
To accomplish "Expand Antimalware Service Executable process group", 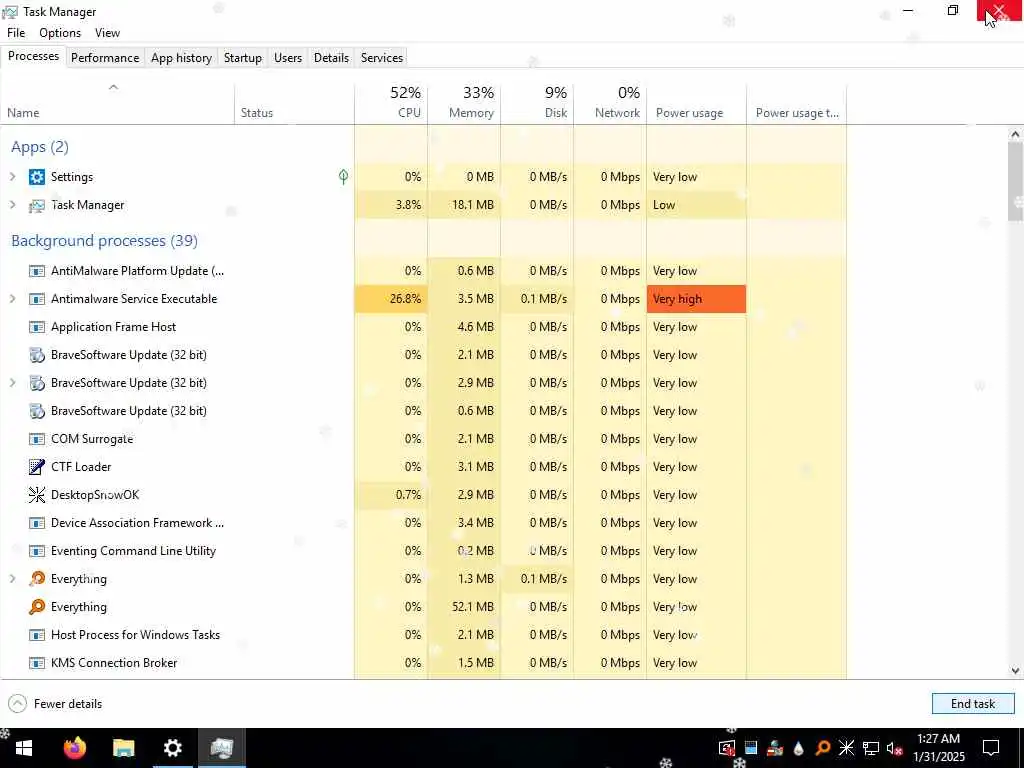I will click(12, 299).
